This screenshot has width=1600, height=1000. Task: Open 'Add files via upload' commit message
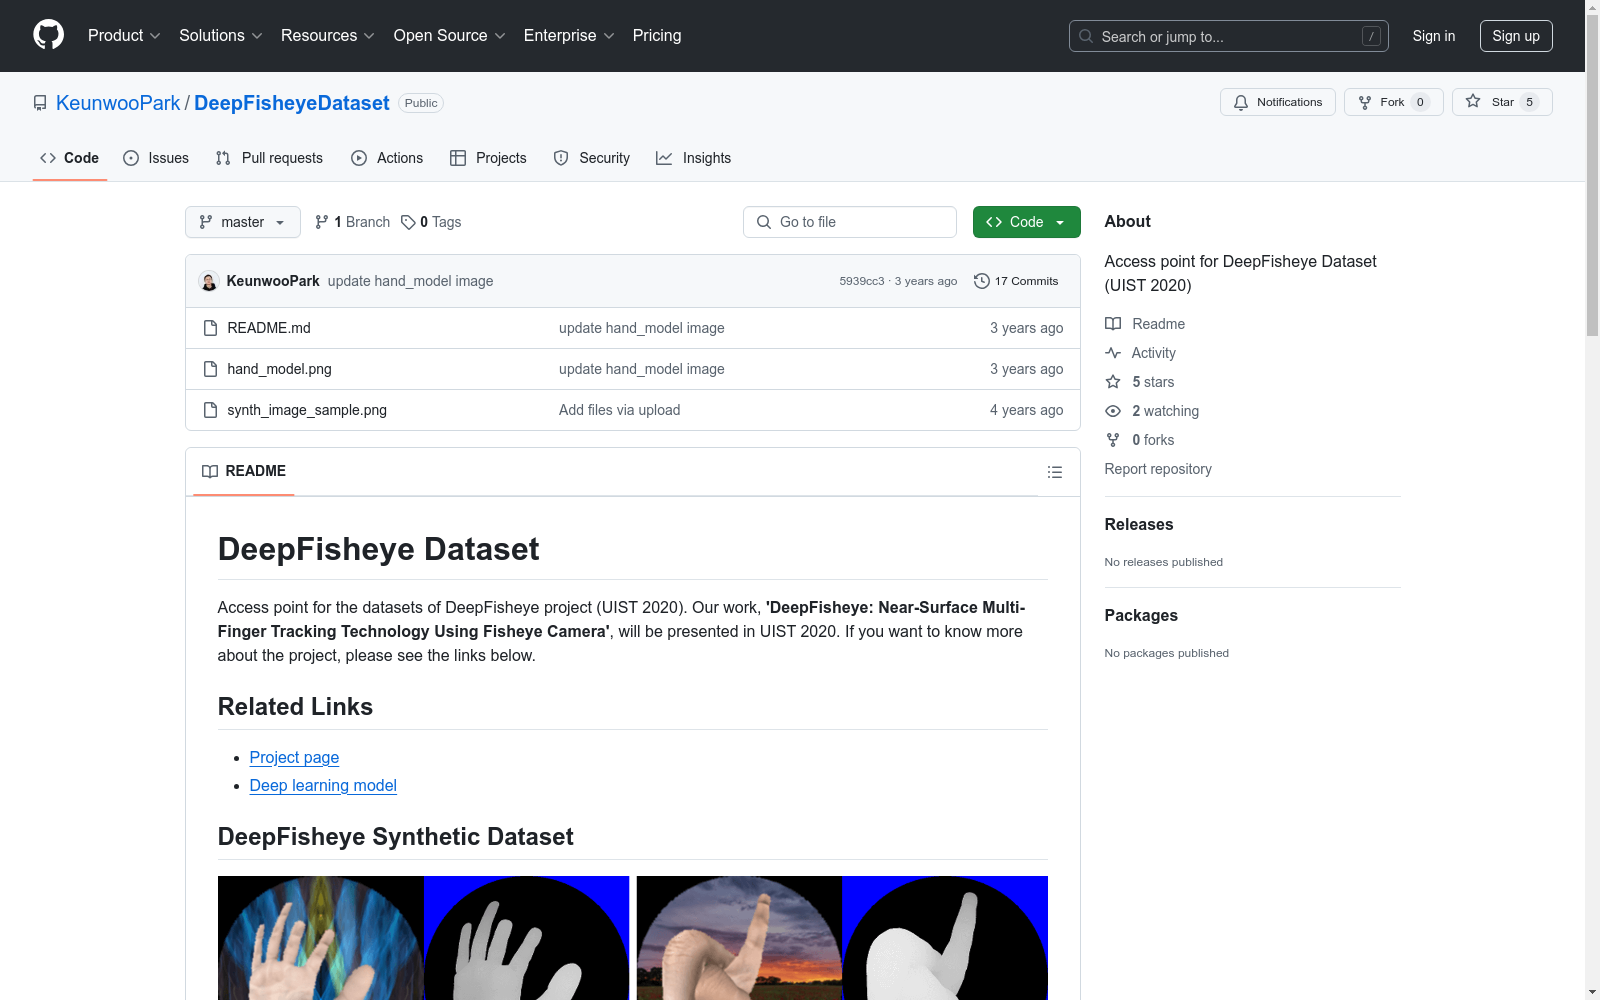click(619, 410)
